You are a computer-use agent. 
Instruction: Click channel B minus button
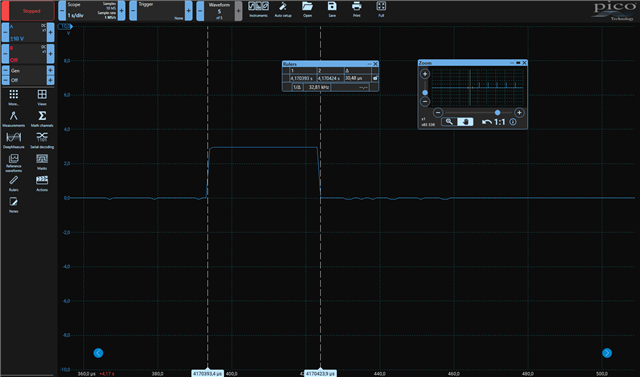point(5,54)
